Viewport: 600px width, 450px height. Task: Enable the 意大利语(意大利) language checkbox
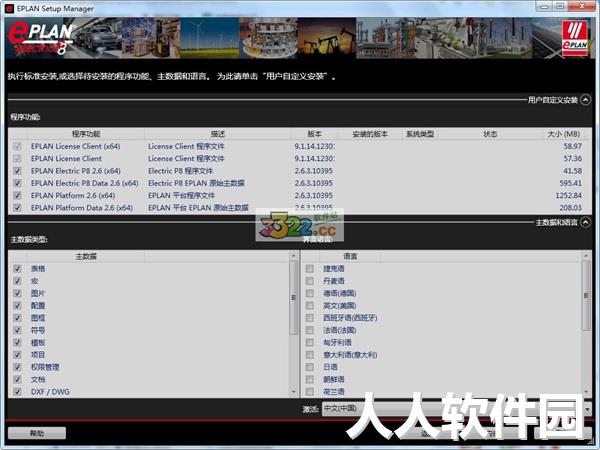pos(310,354)
